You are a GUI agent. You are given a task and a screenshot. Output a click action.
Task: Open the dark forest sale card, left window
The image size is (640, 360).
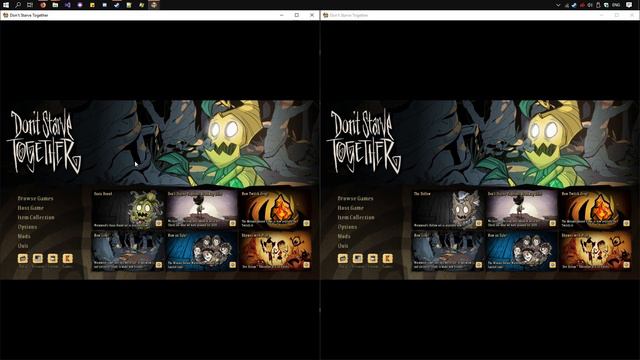(x=128, y=251)
